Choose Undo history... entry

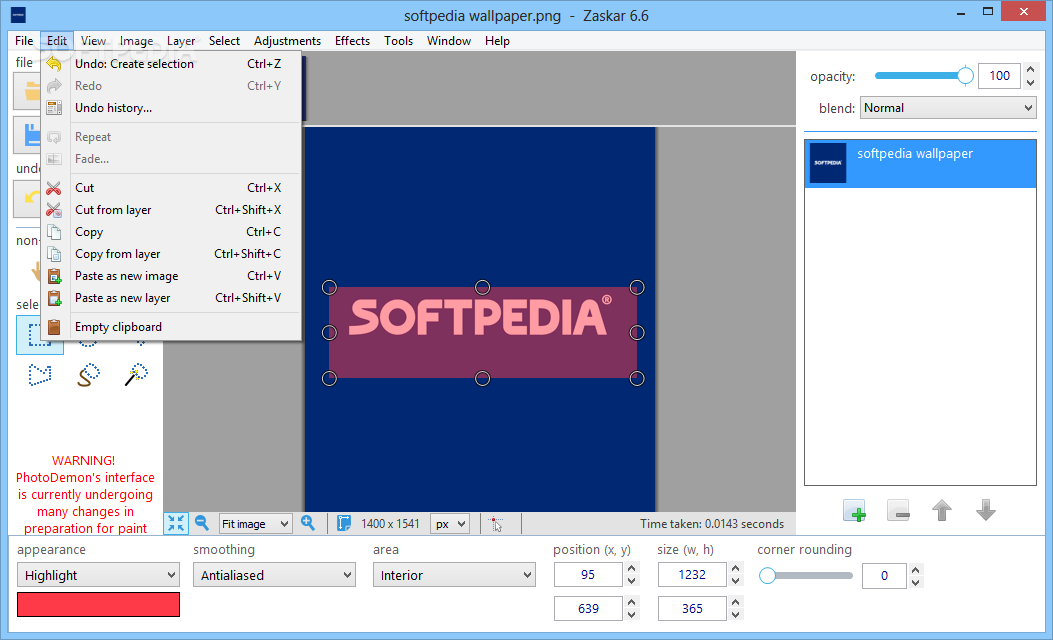pyautogui.click(x=171, y=107)
